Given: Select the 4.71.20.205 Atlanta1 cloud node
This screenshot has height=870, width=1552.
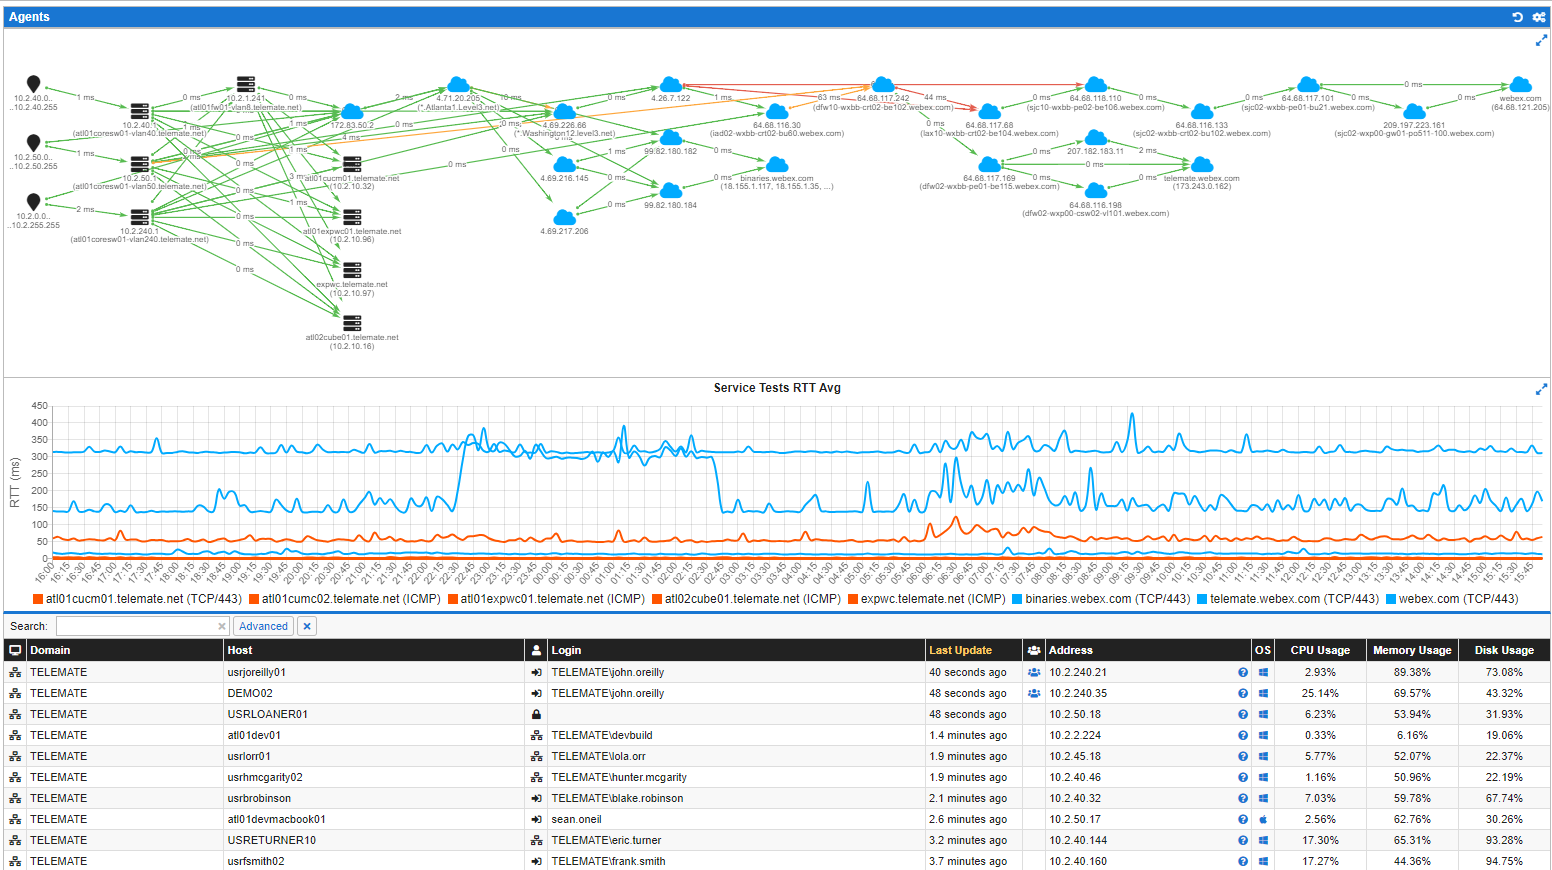Looking at the screenshot, I should tap(458, 84).
